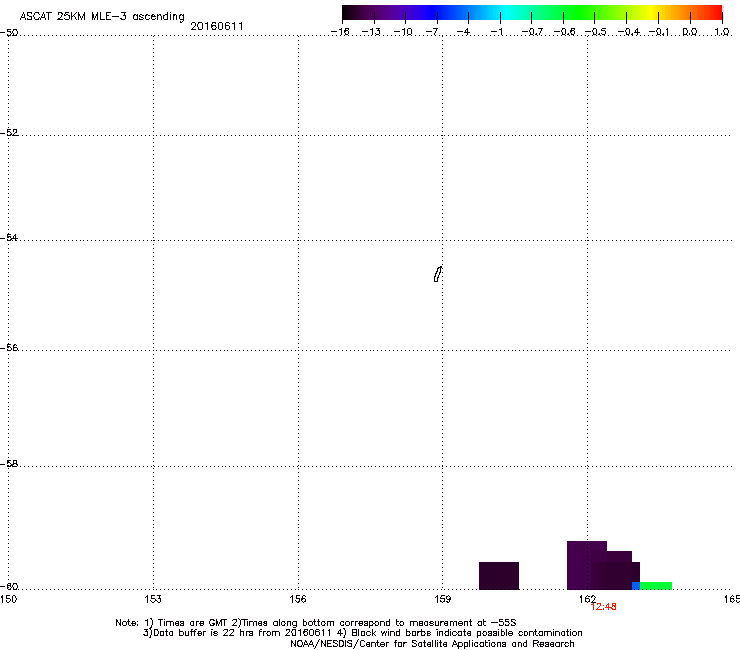Click the isolated dark data square near 160 longitude
Viewport: 740px width, 650px height.
click(x=499, y=575)
